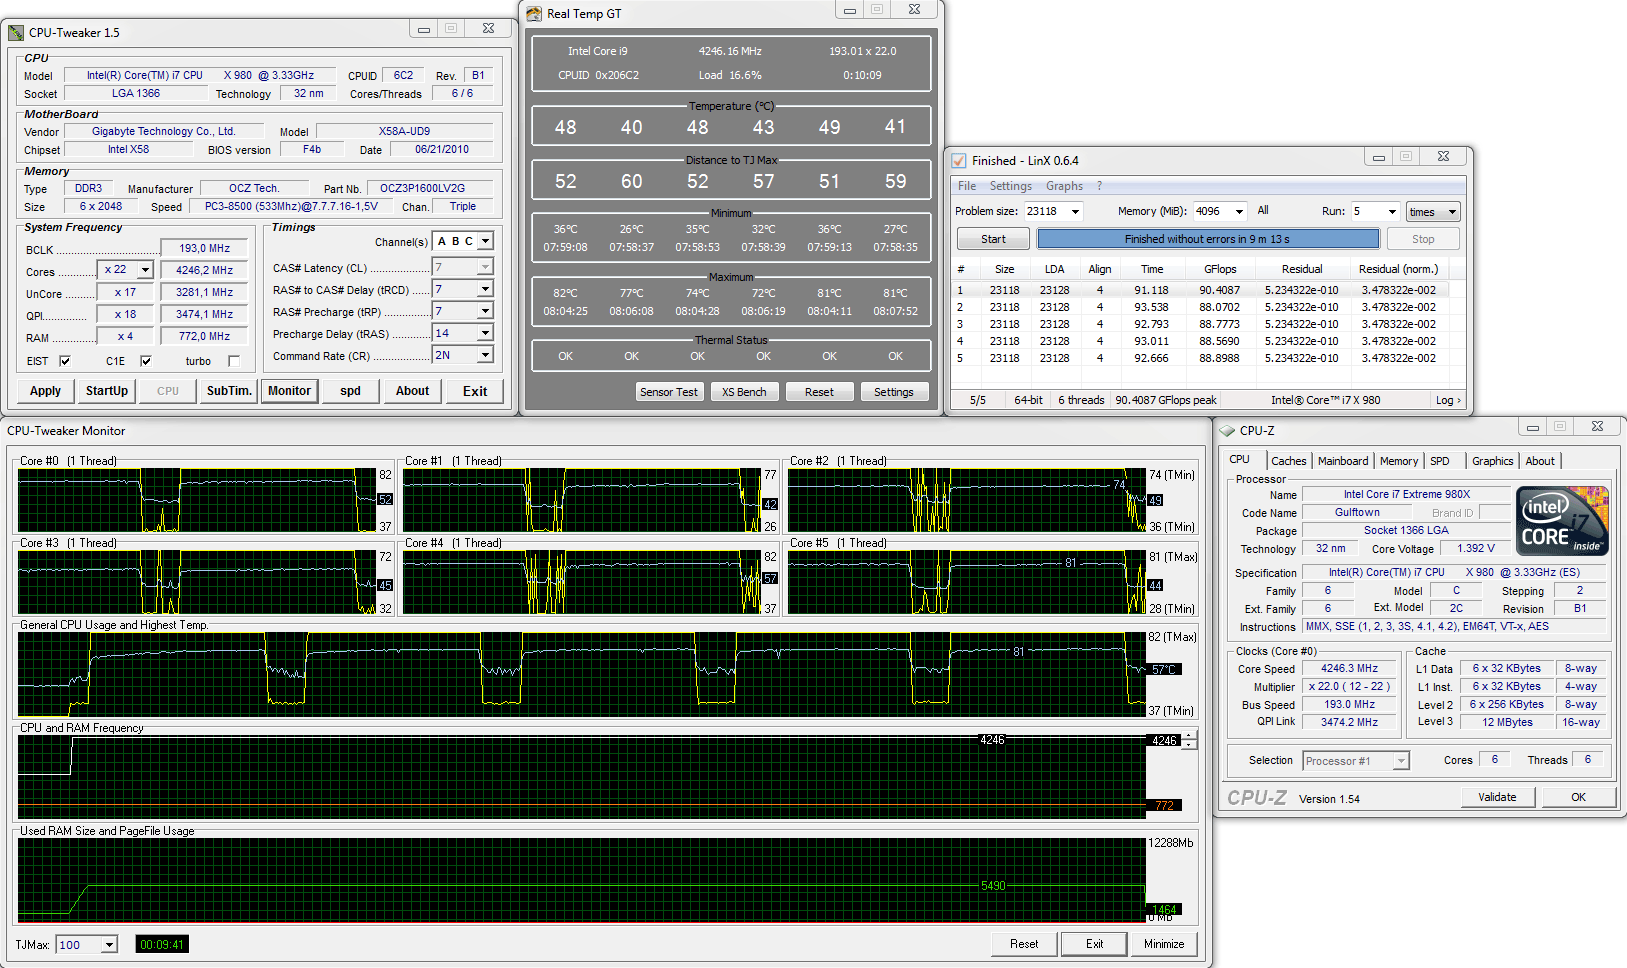Switch to CPU-Z SPD tab
This screenshot has width=1627, height=968.
[x=1440, y=461]
